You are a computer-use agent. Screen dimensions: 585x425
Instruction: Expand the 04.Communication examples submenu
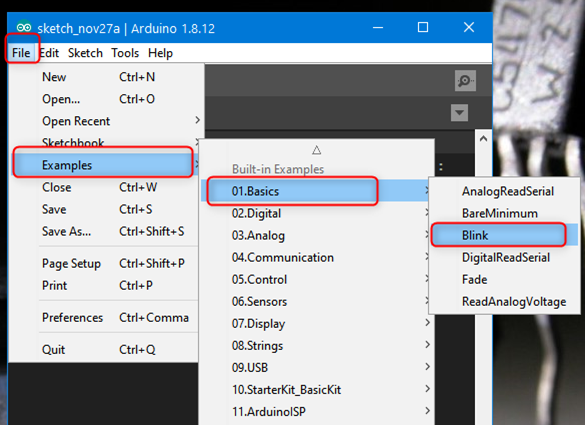point(316,257)
